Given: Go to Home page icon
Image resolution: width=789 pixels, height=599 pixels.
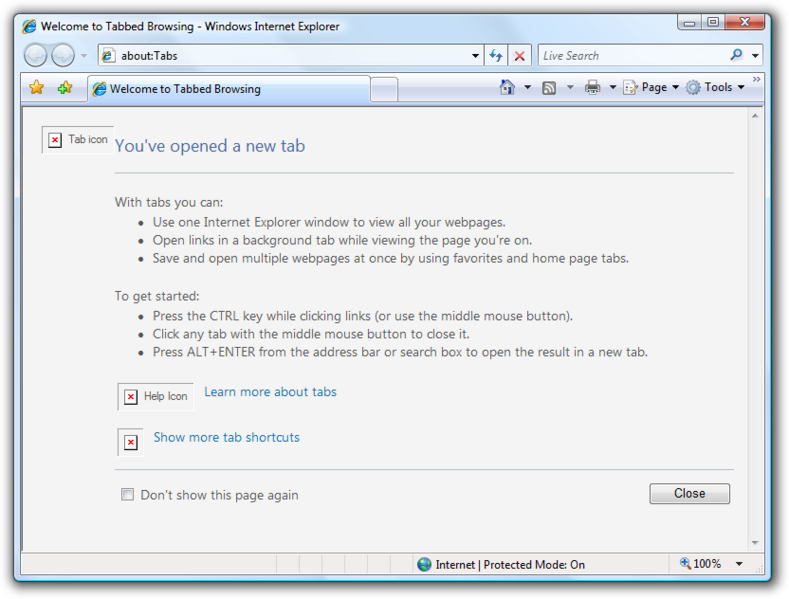Looking at the screenshot, I should [x=507, y=87].
